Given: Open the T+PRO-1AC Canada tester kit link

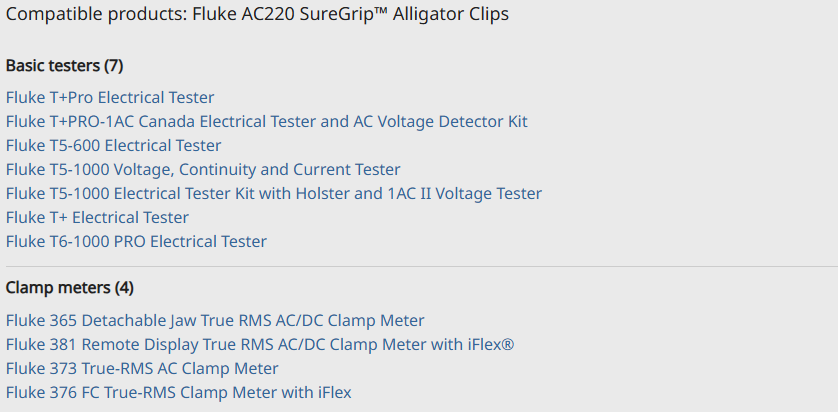Looking at the screenshot, I should pos(266,122).
